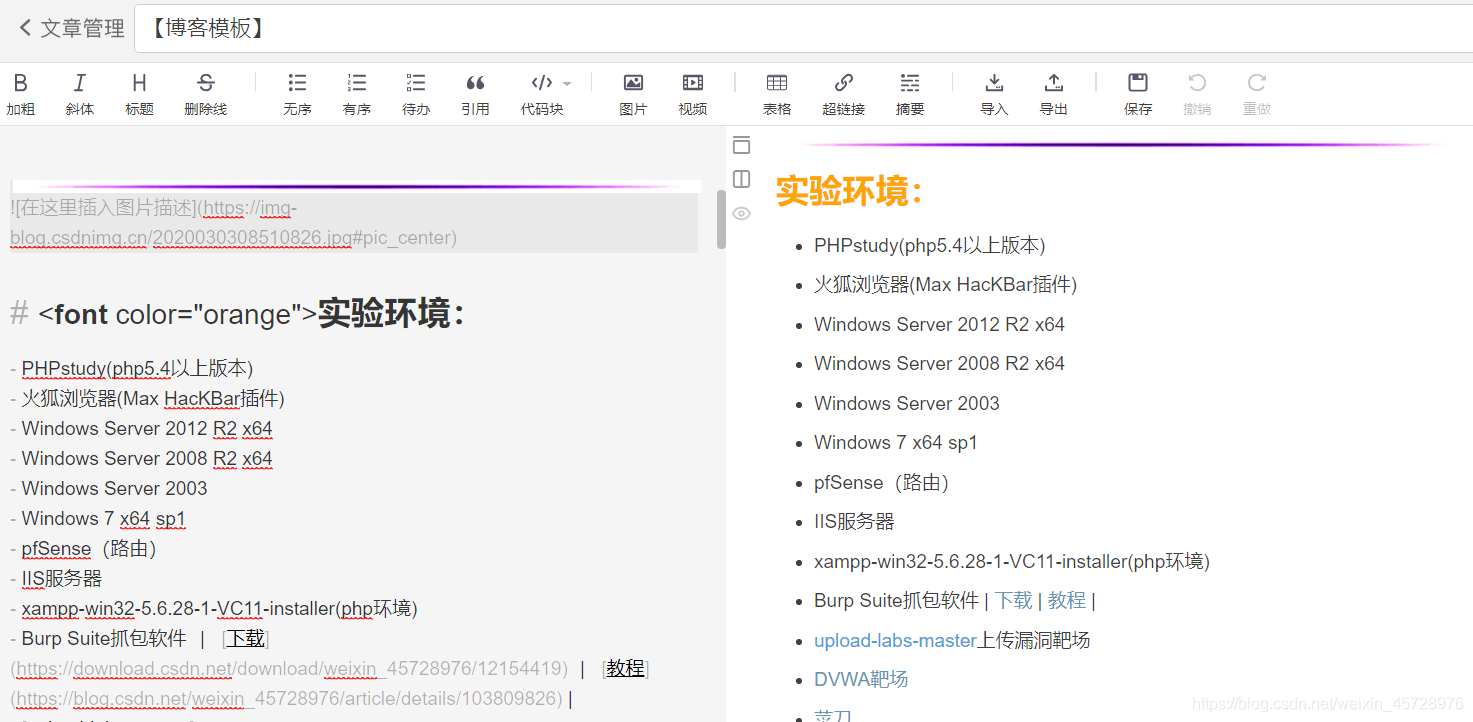This screenshot has height=722, width=1473.
Task: Insert hyperlink with 超链接 icon
Action: pyautogui.click(x=844, y=95)
